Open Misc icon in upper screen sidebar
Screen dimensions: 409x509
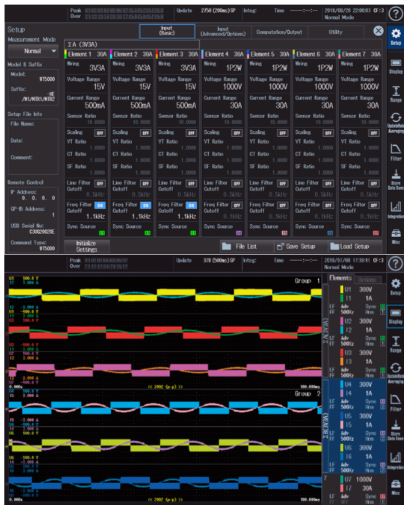pyautogui.click(x=396, y=236)
